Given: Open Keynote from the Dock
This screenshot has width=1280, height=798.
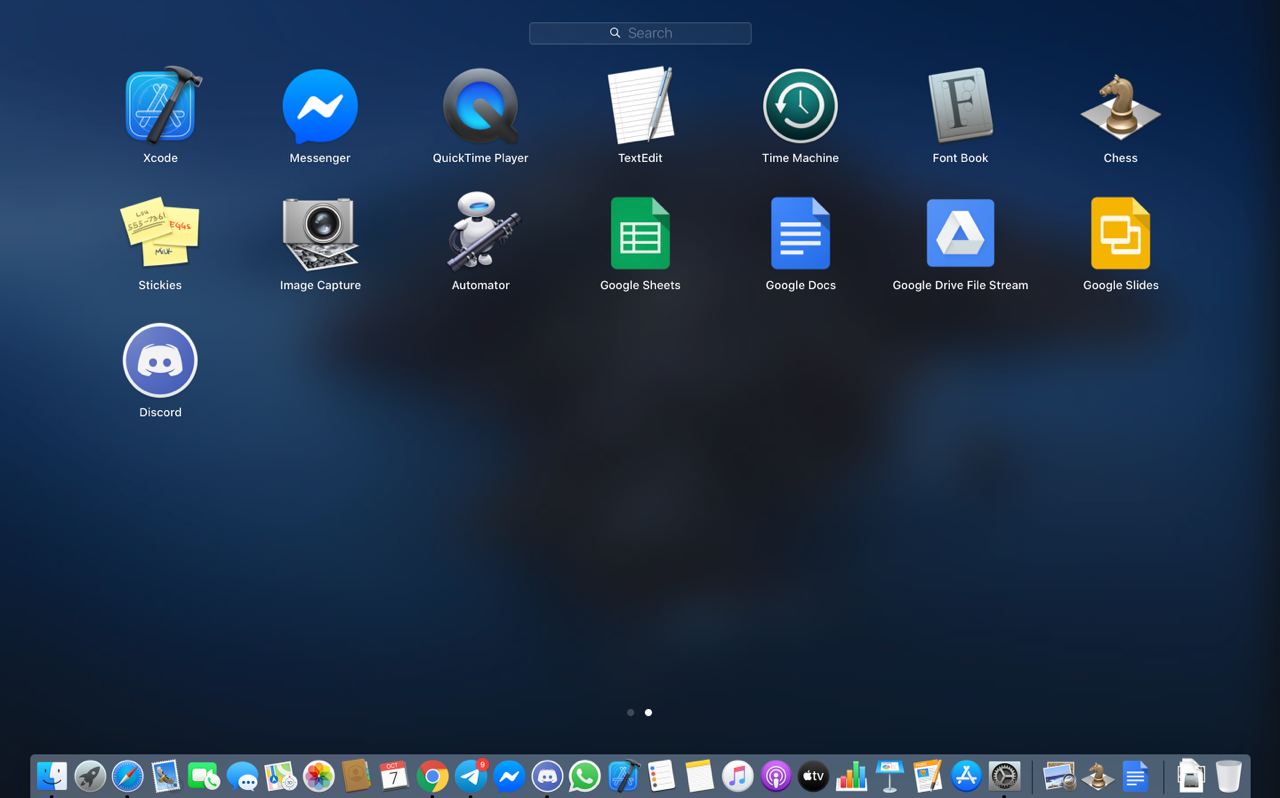Looking at the screenshot, I should (889, 776).
